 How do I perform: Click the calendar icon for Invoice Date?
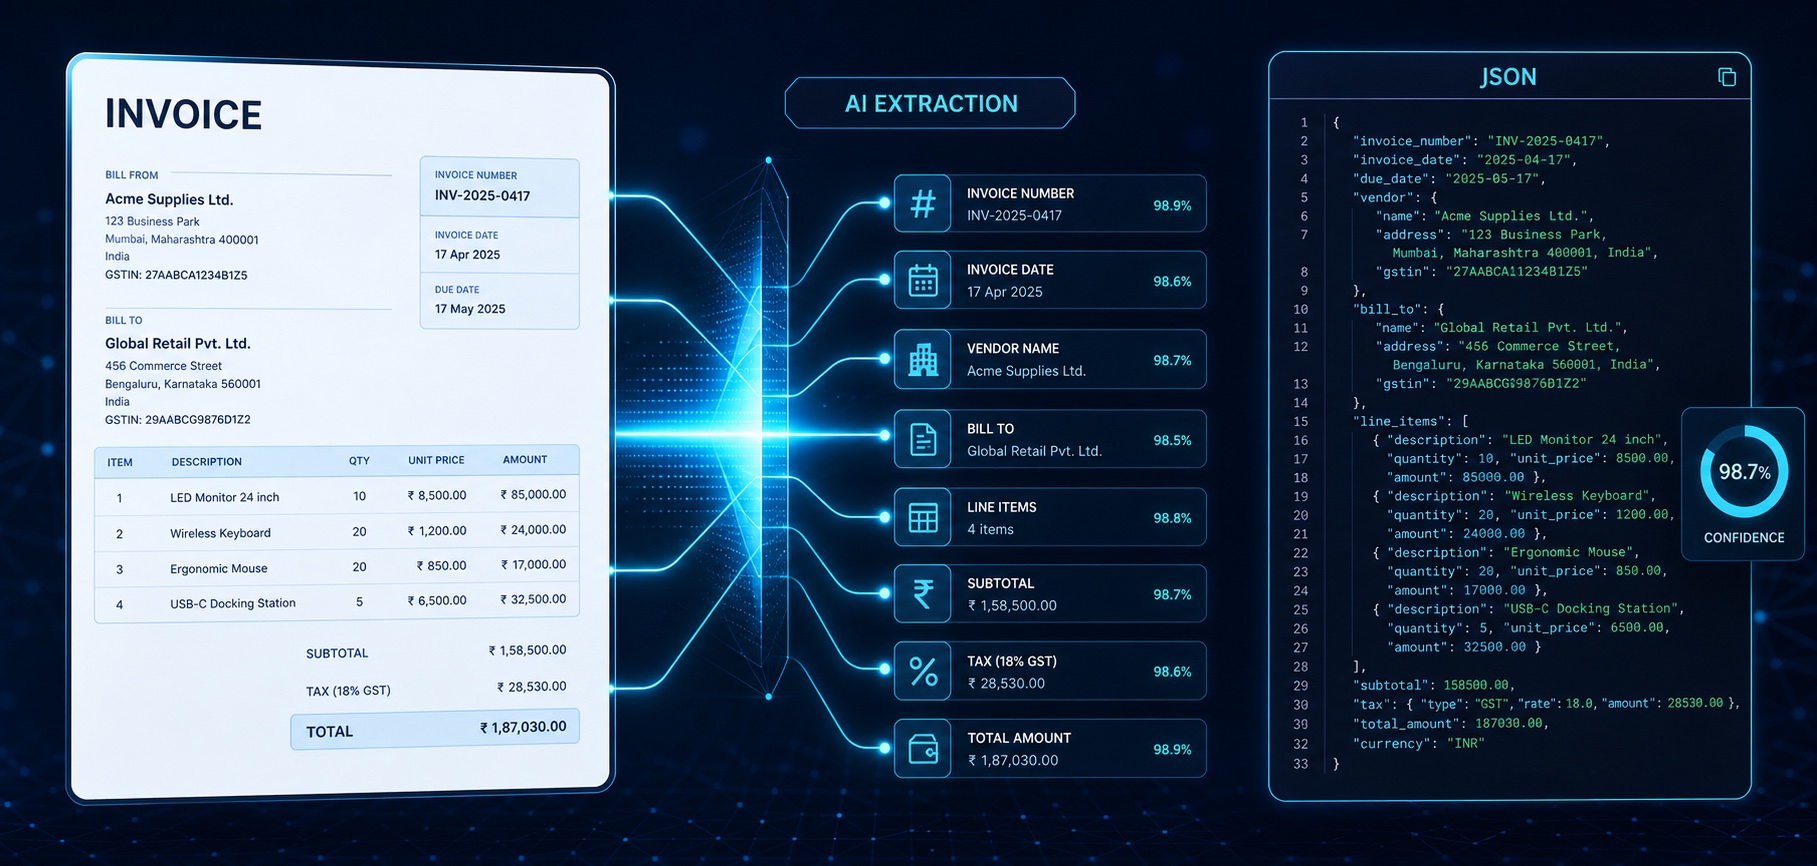point(923,281)
